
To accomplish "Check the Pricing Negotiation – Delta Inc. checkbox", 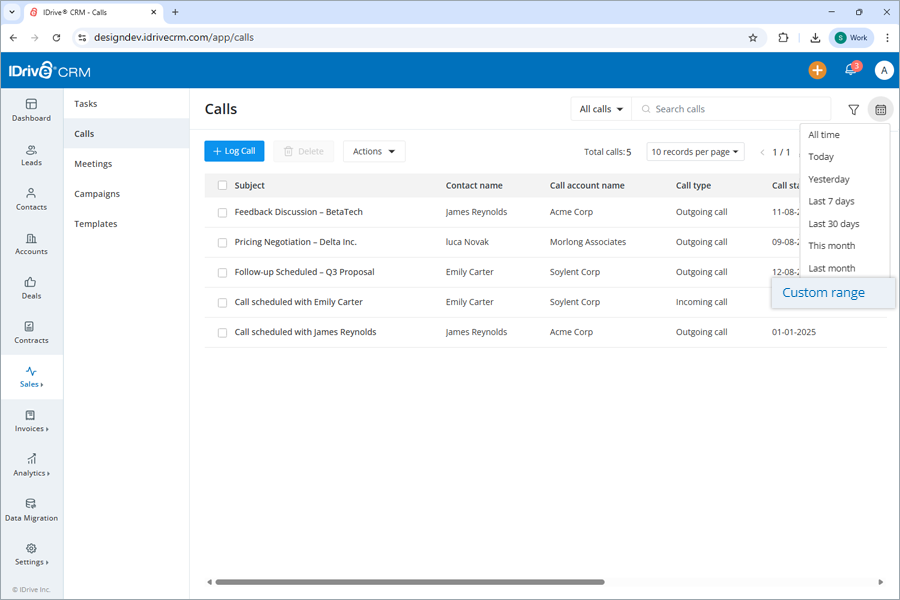I will pos(221,241).
